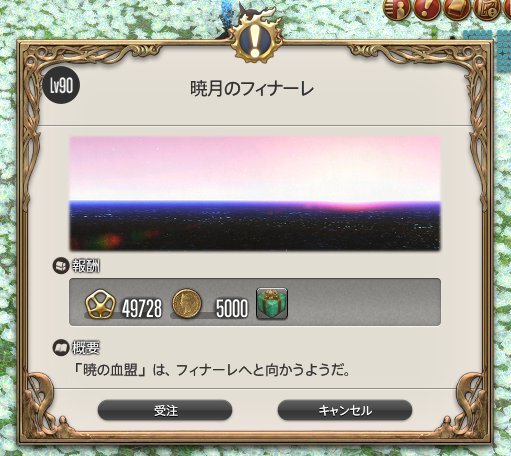
Task: Open the duty menu with exclamation icon
Action: coord(427,9)
